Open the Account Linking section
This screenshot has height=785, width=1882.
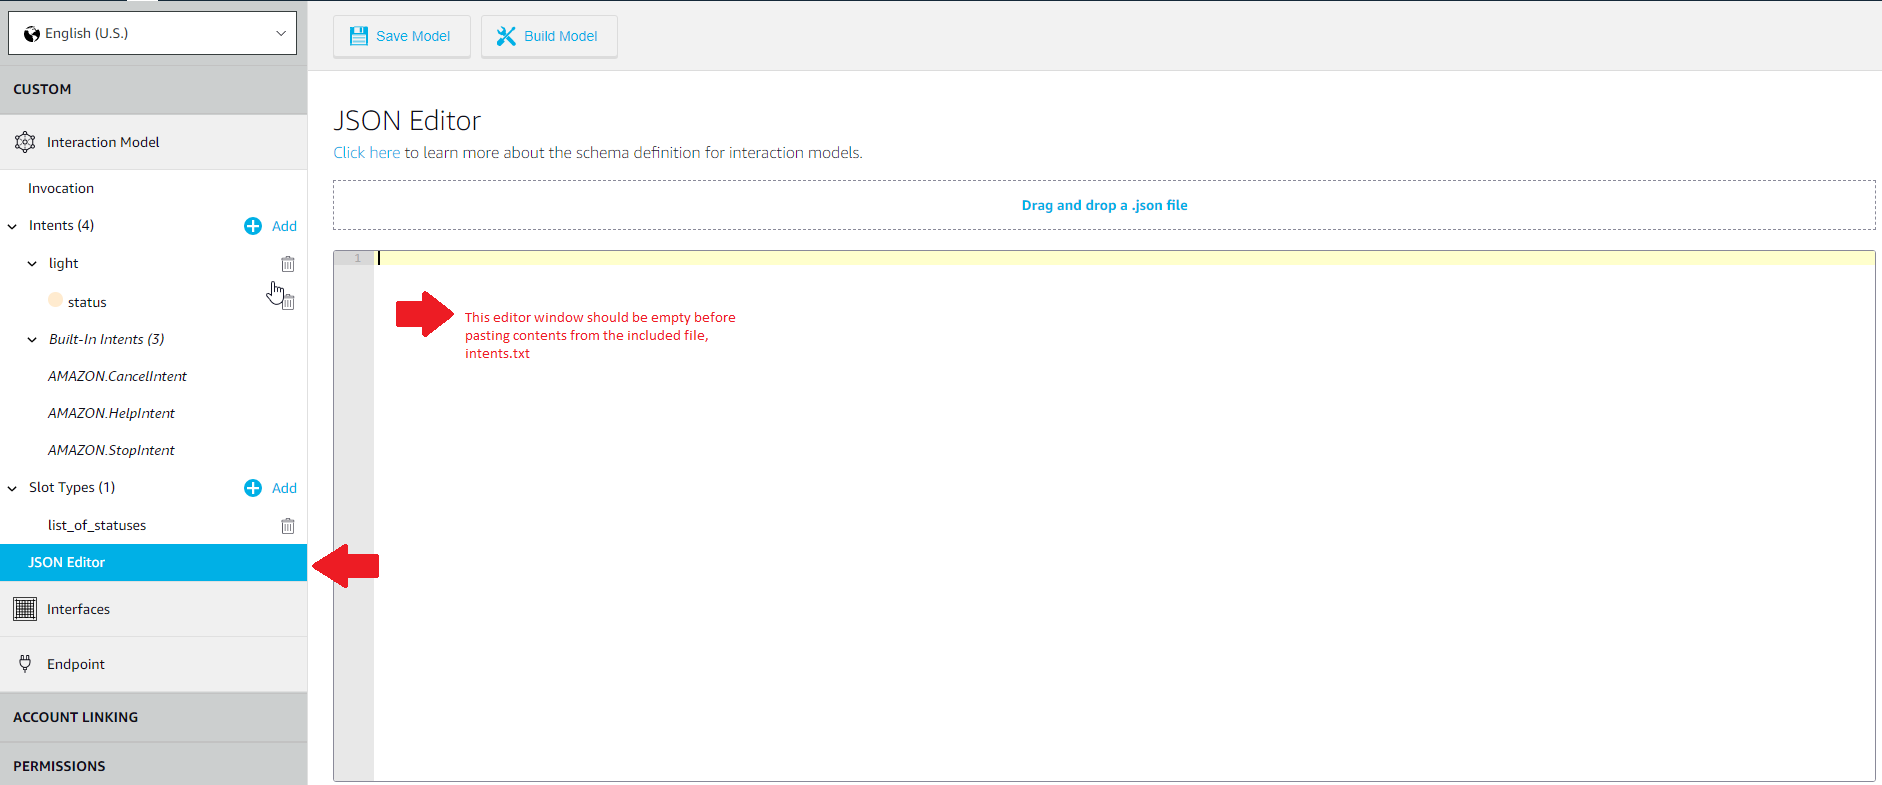pos(153,717)
